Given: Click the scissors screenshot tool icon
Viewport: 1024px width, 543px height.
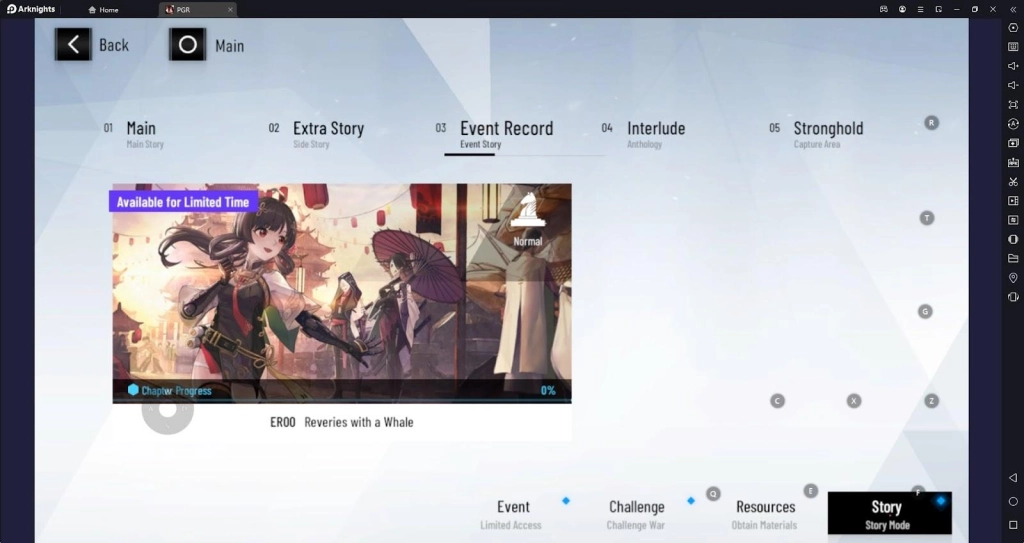Looking at the screenshot, I should tap(1013, 181).
